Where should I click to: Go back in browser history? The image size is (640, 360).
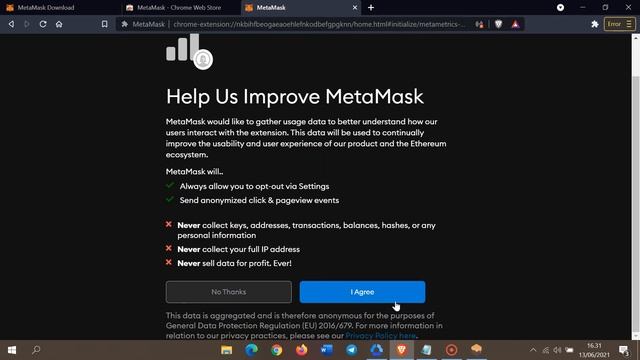11,24
